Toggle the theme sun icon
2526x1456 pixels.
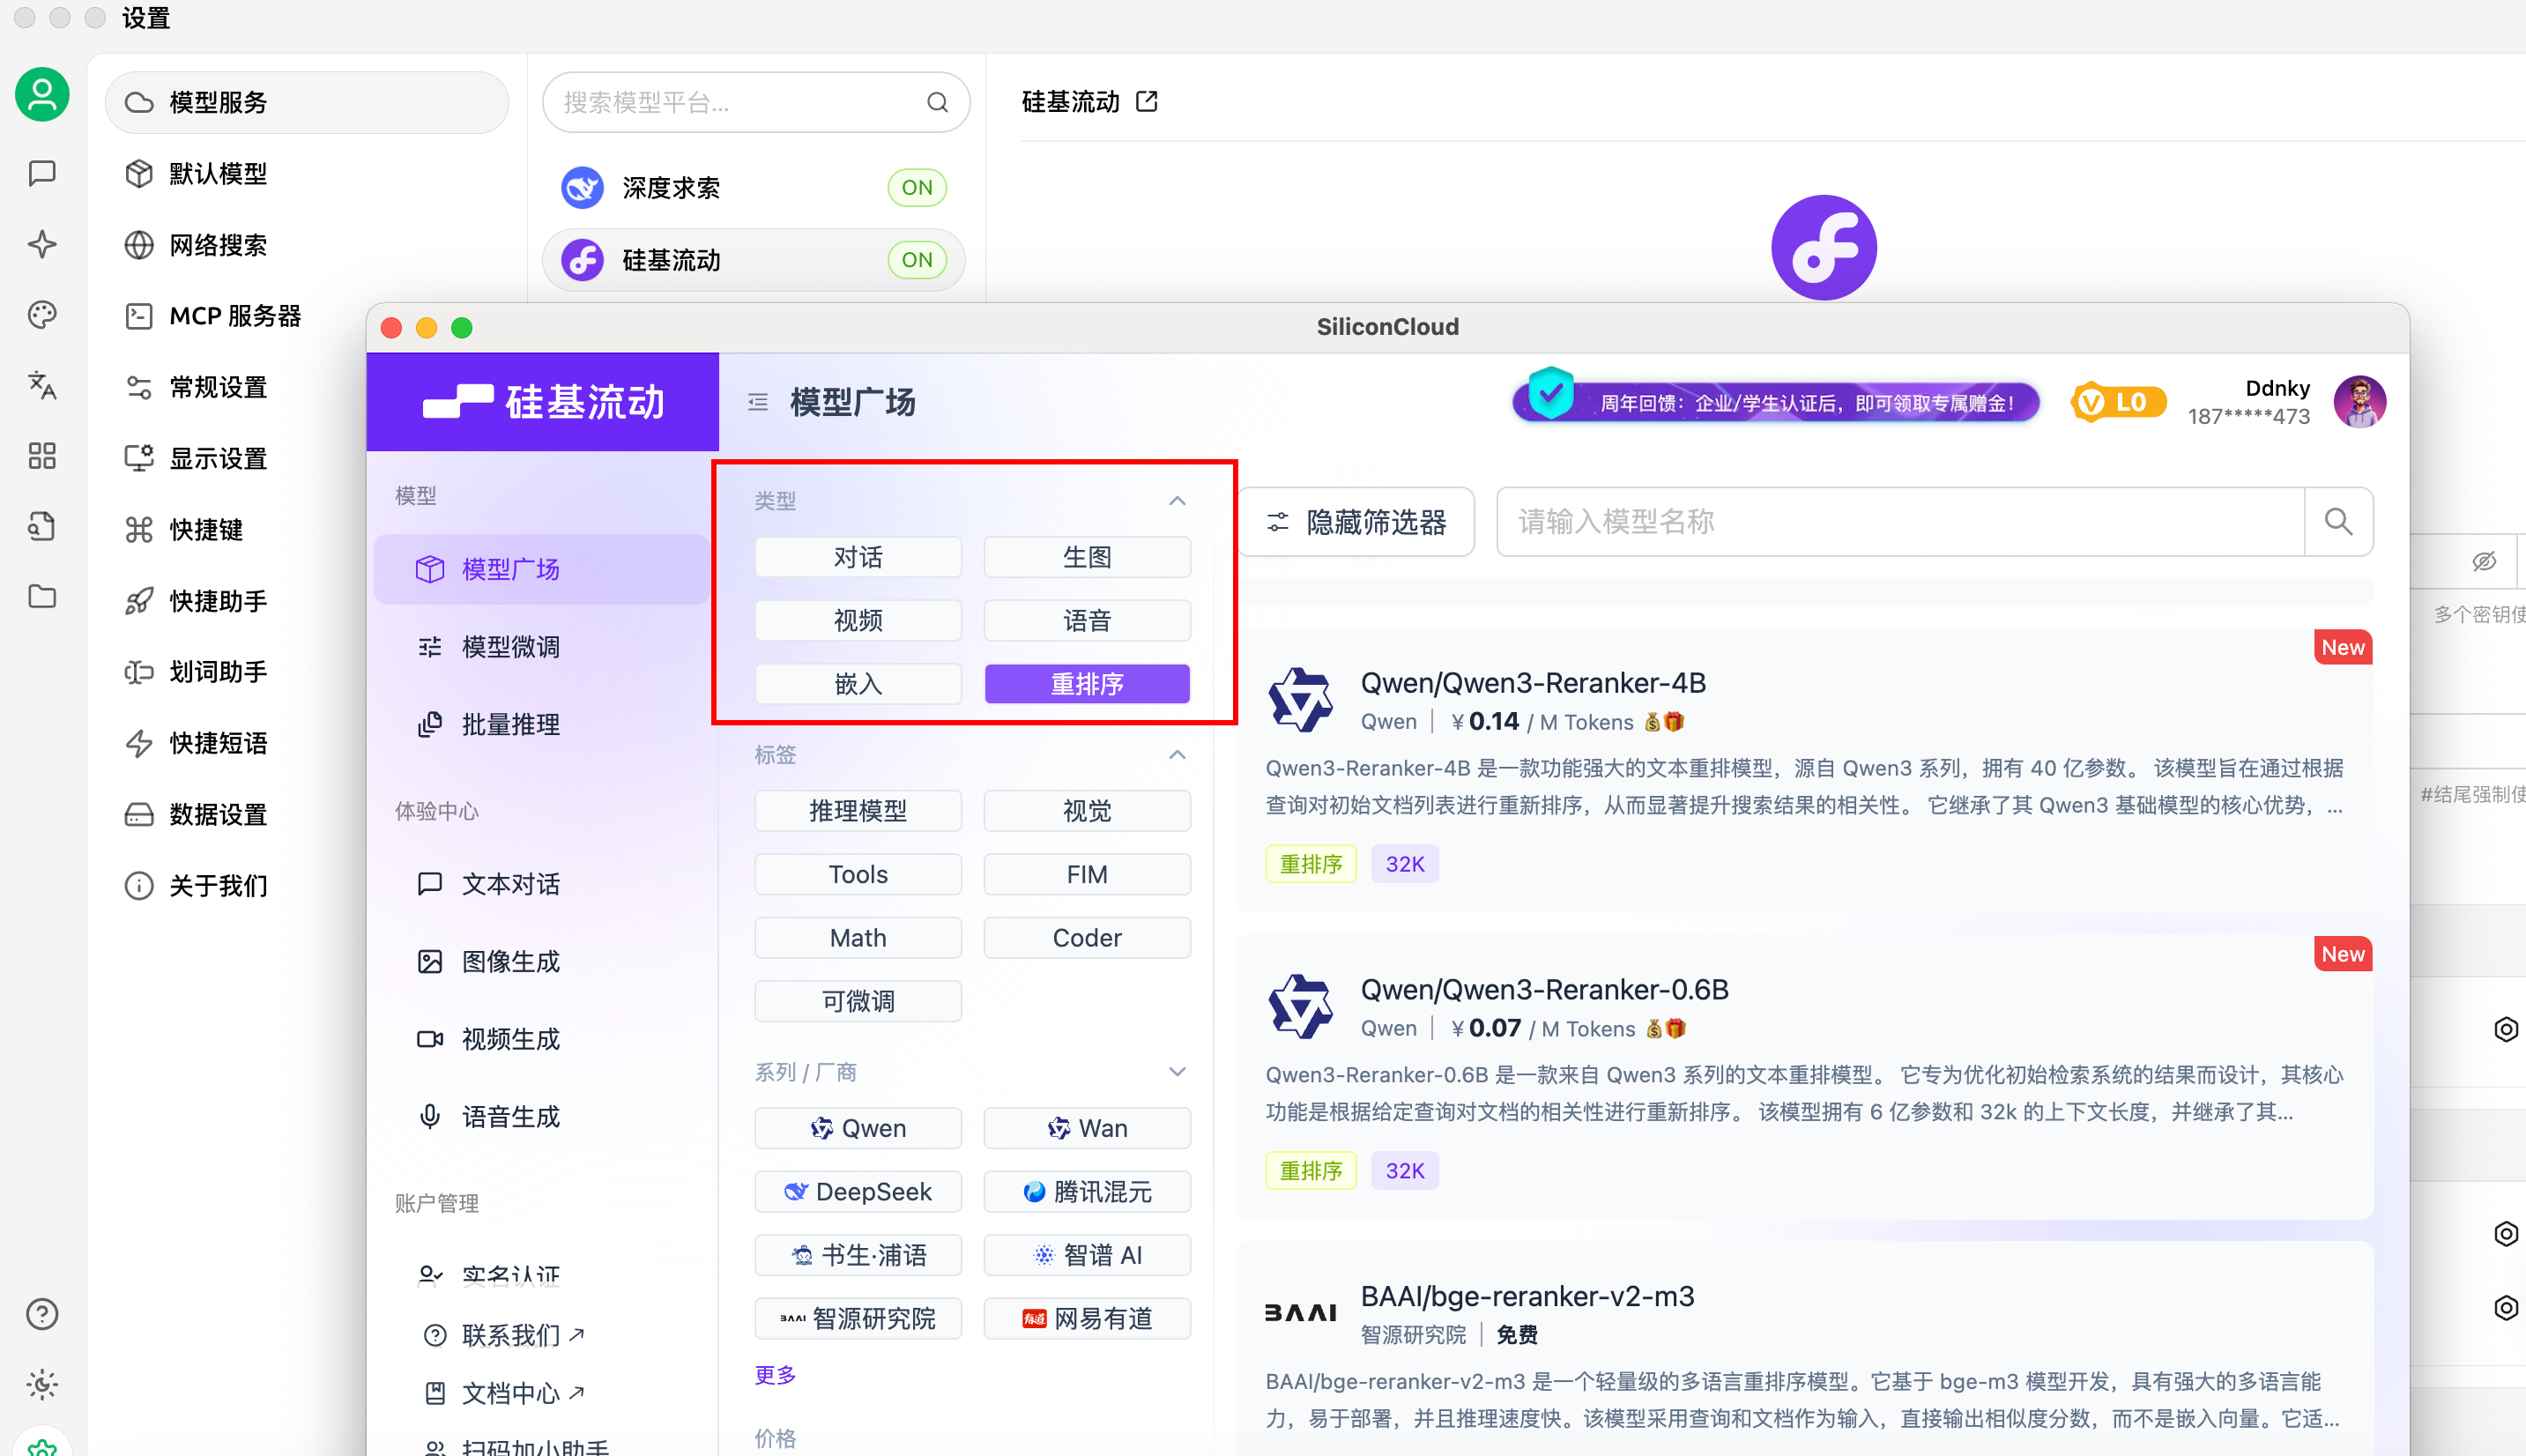pyautogui.click(x=42, y=1384)
